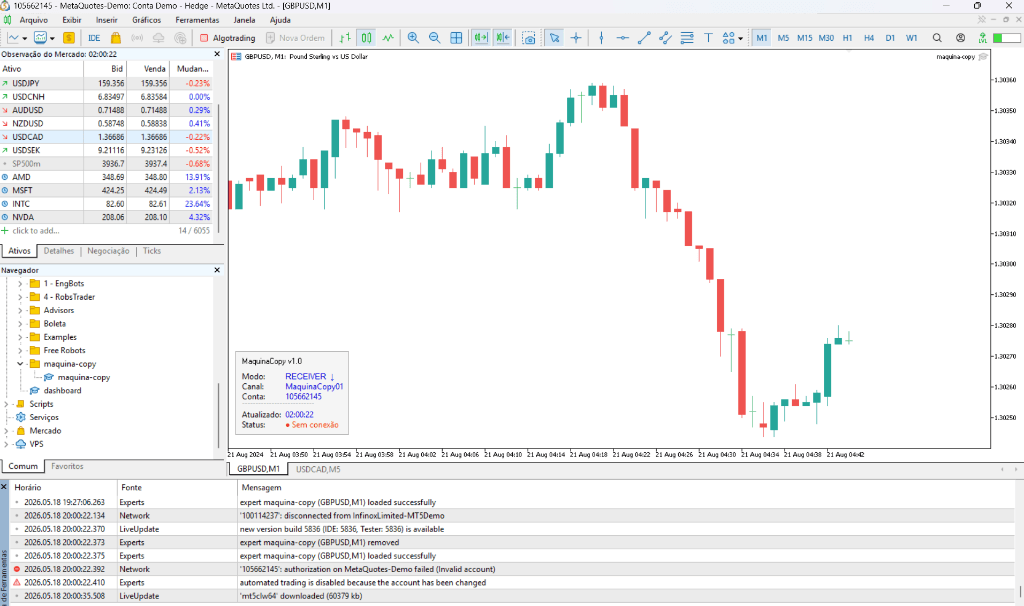Switch to candlestick chart type
Screen dimensions: 1024x606
tap(366, 38)
